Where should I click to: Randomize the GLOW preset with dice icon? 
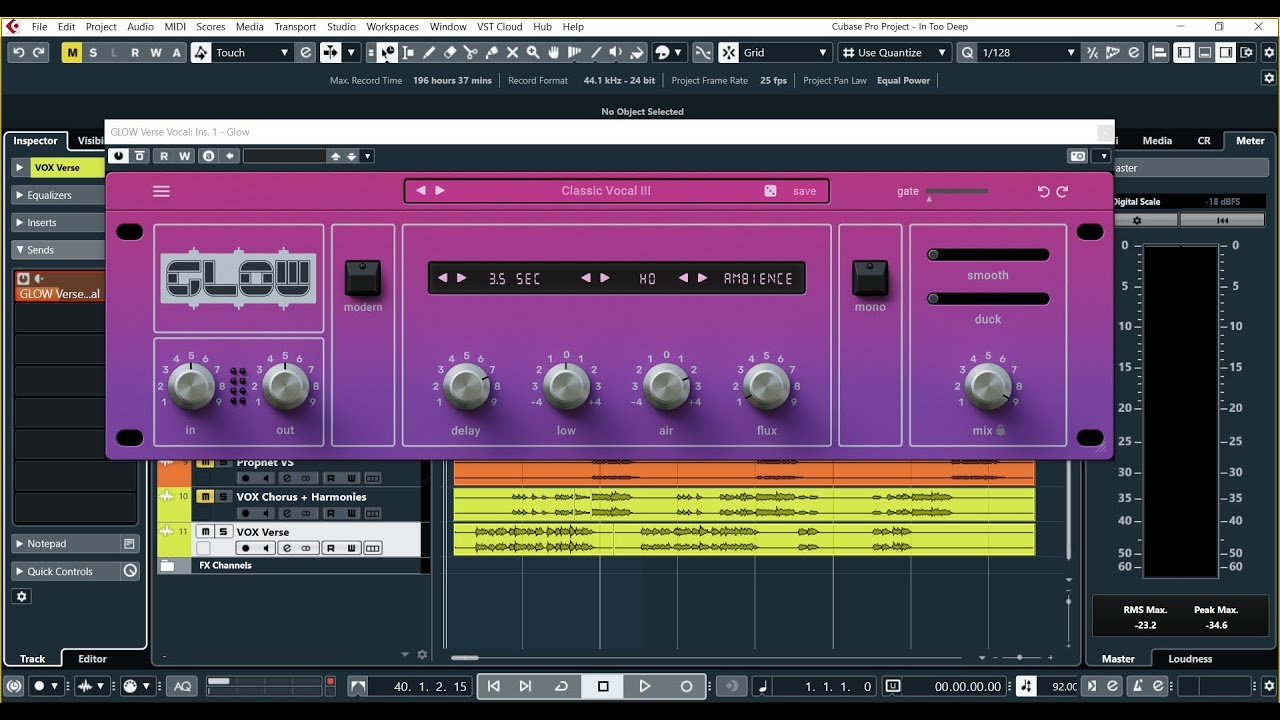click(x=770, y=191)
